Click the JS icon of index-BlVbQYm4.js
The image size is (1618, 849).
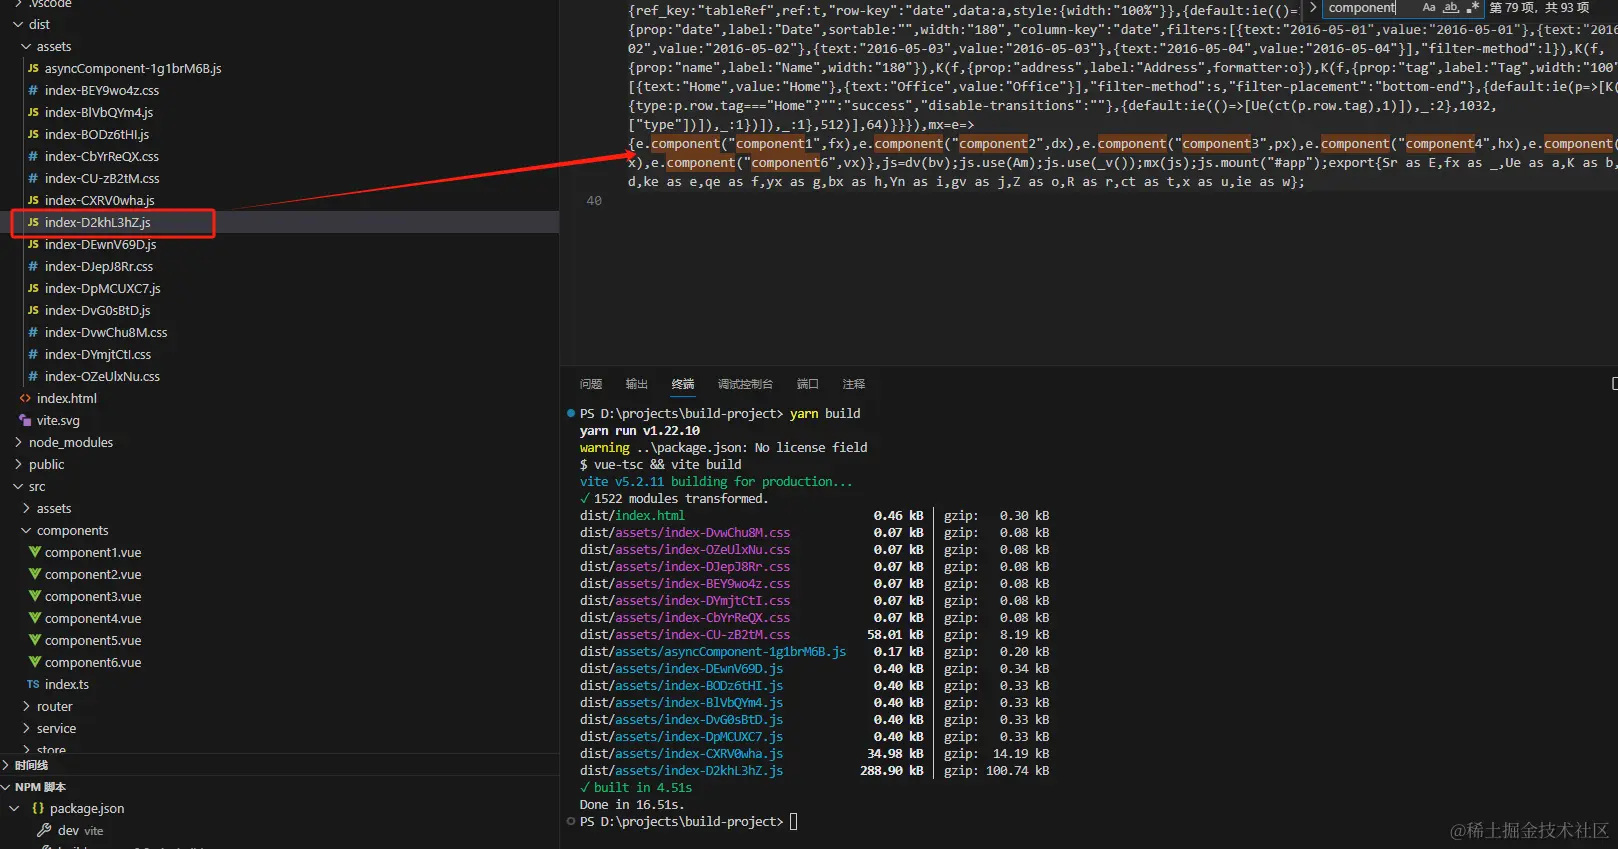coord(34,112)
